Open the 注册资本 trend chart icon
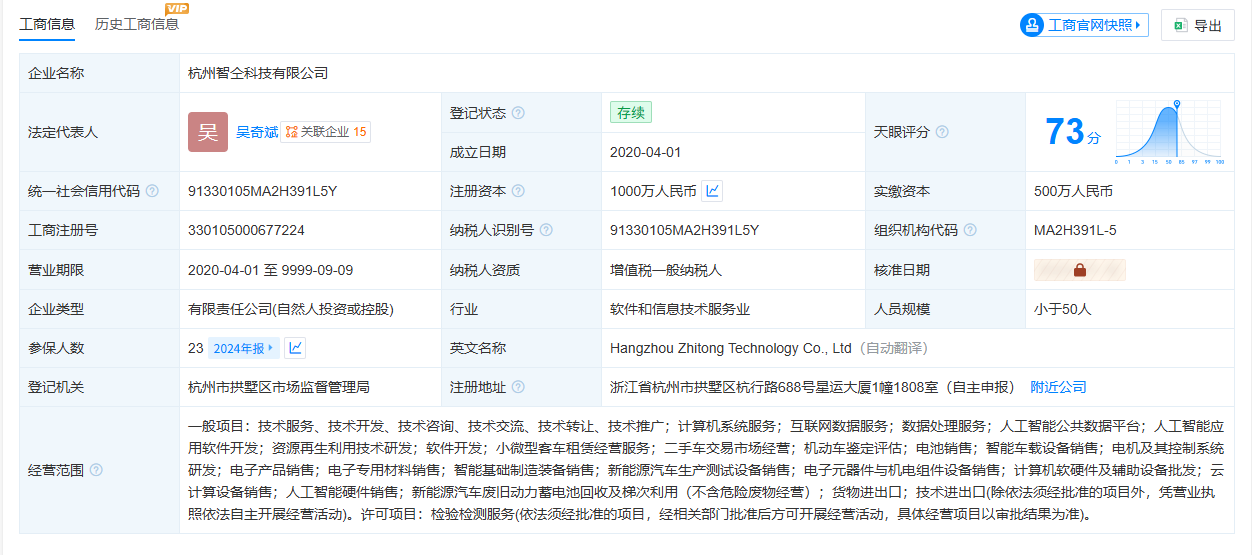 coord(712,191)
